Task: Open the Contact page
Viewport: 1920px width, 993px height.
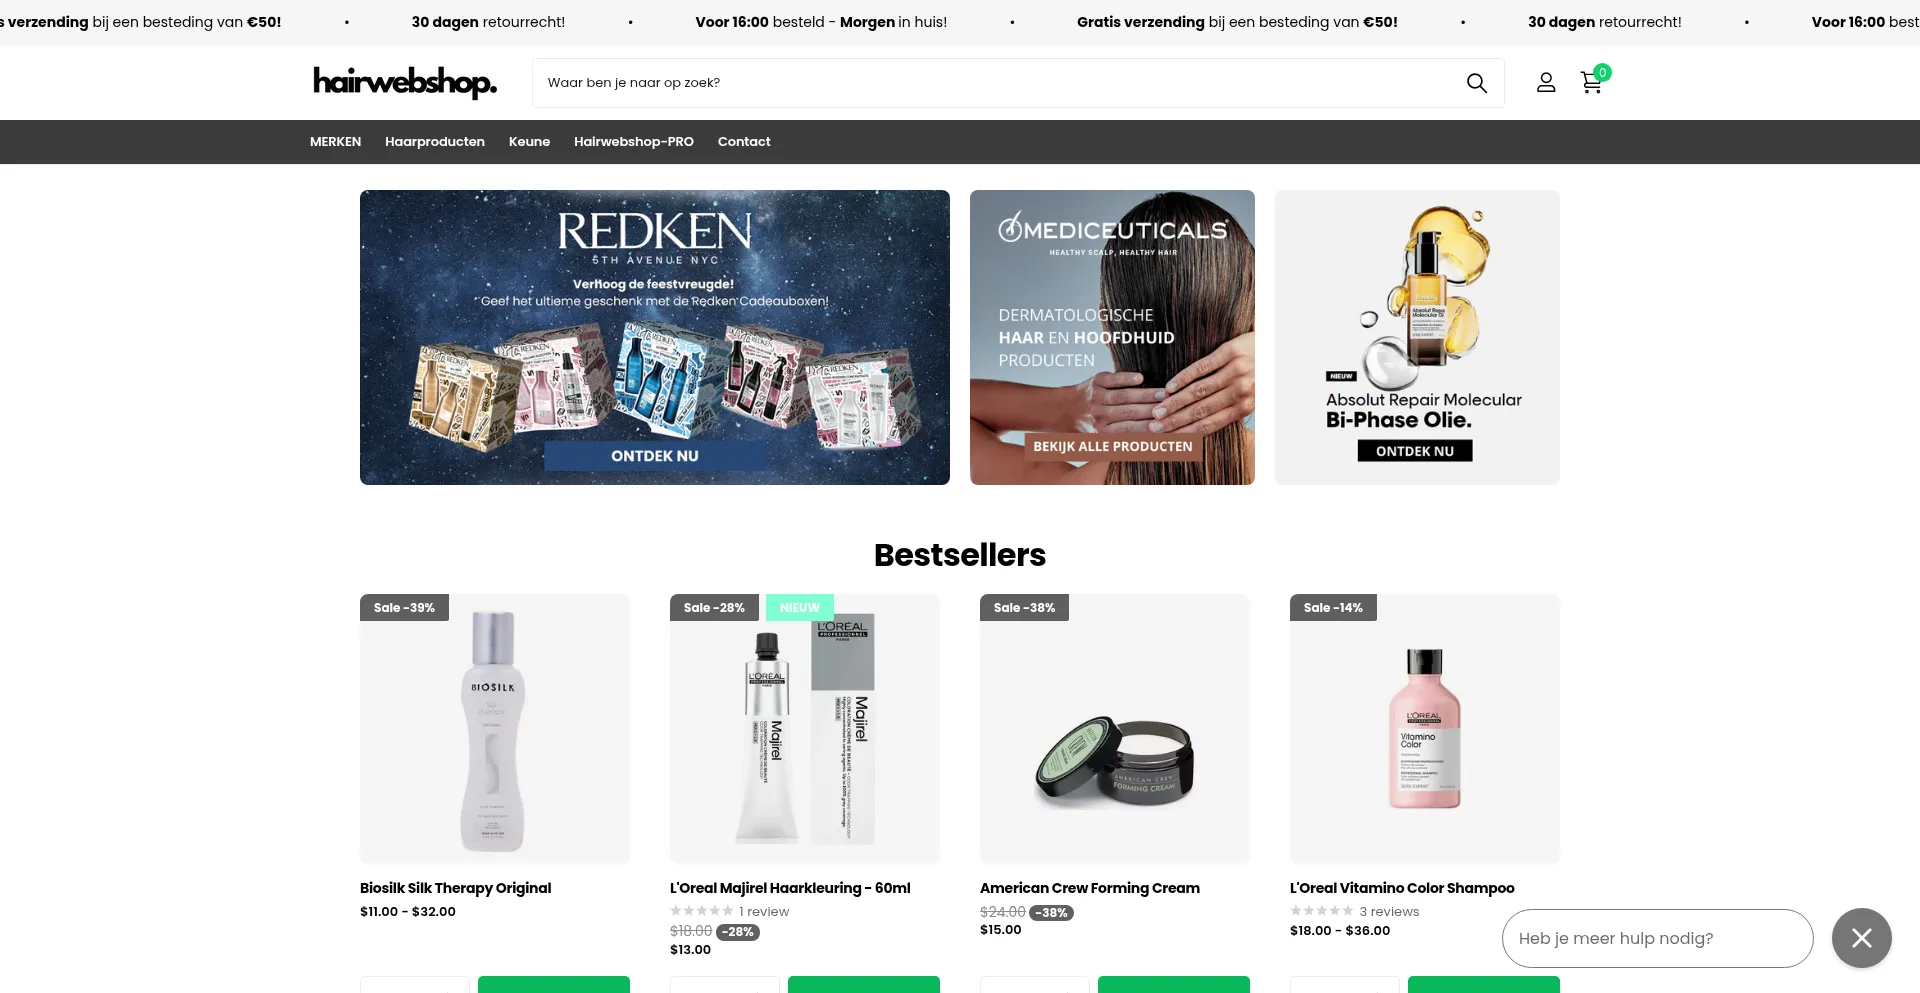Action: 744,142
